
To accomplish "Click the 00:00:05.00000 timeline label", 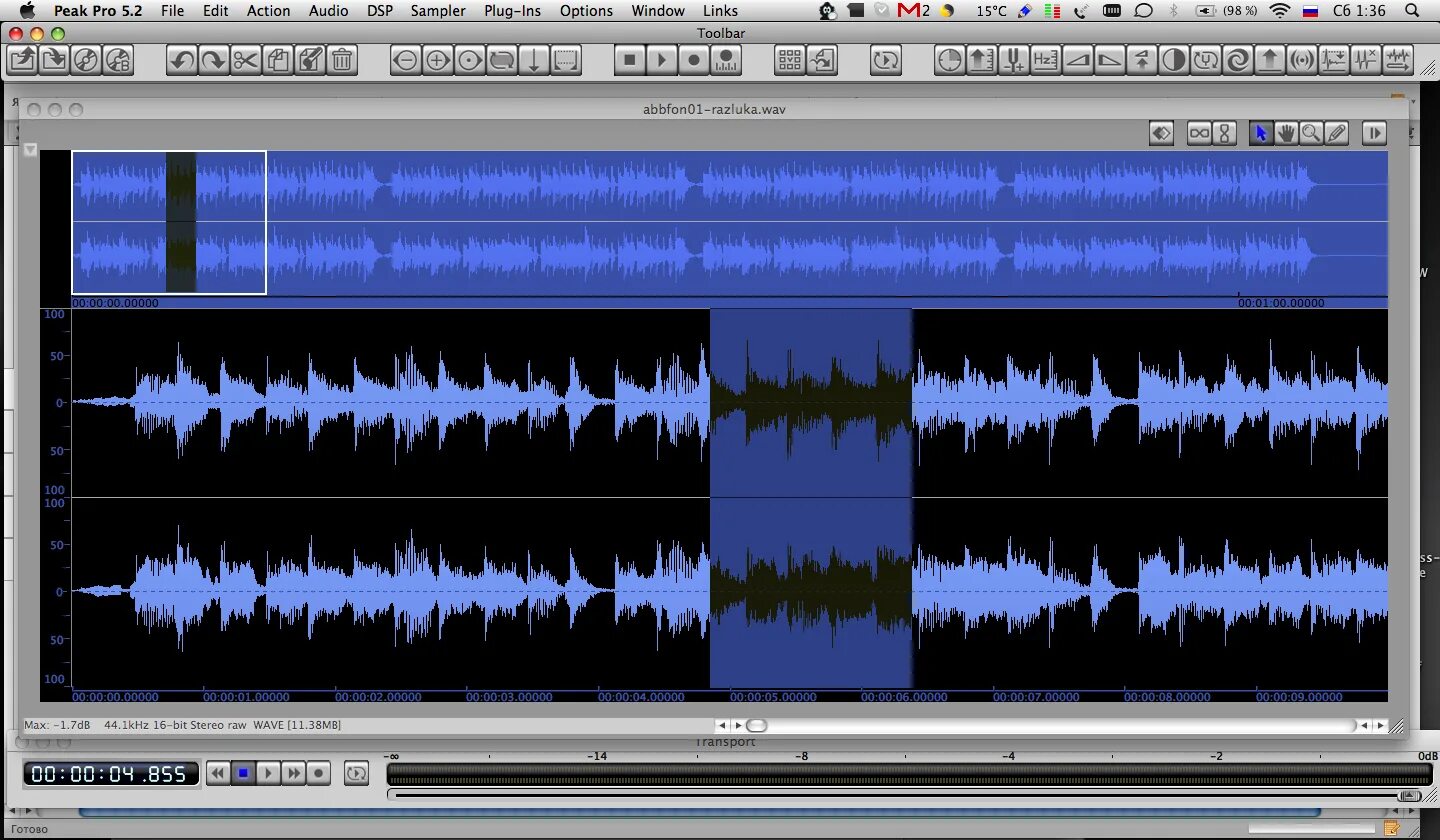I will (773, 697).
